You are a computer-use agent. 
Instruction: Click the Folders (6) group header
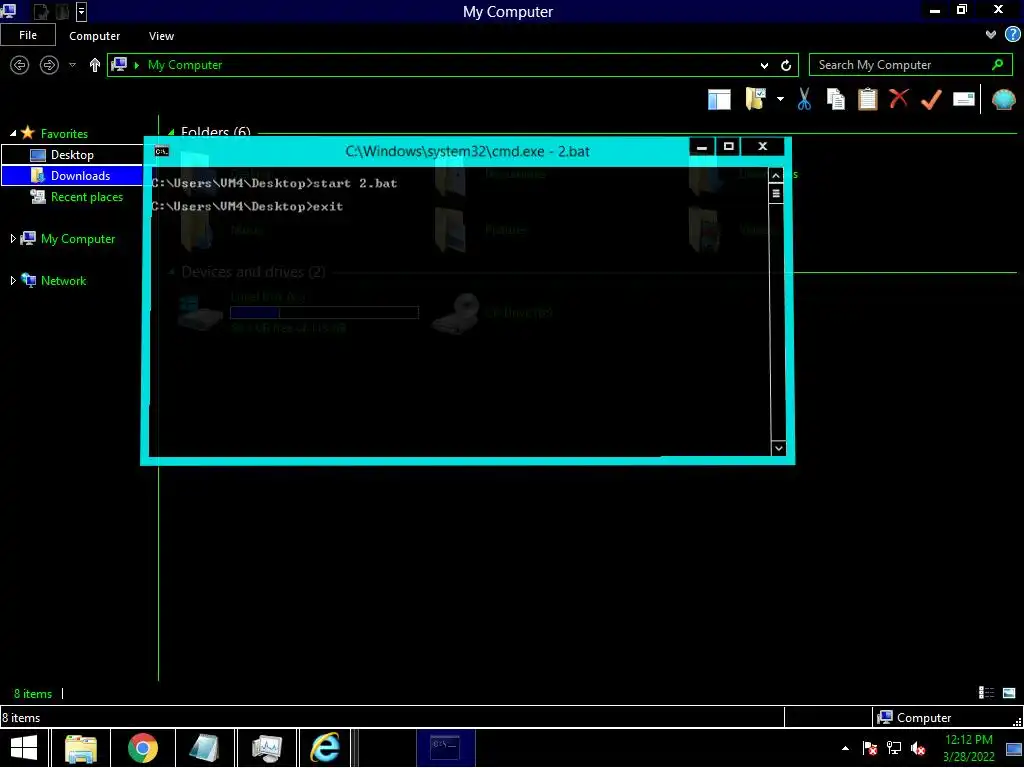point(216,131)
